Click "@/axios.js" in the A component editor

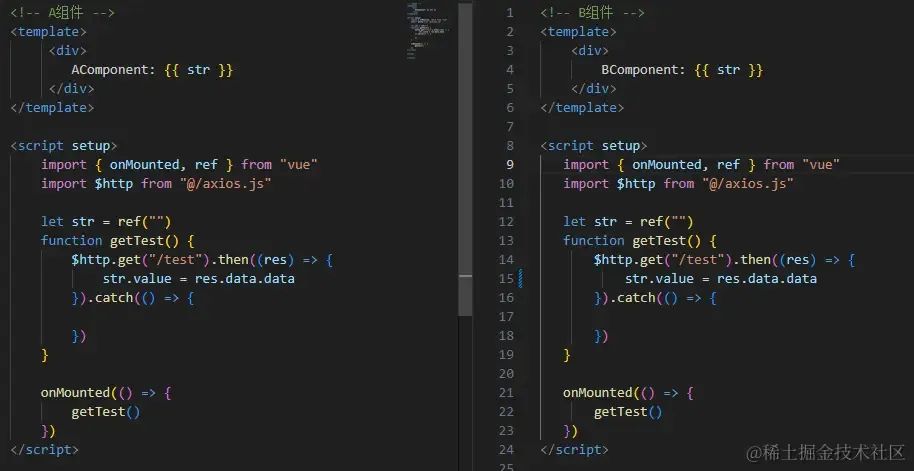225,184
